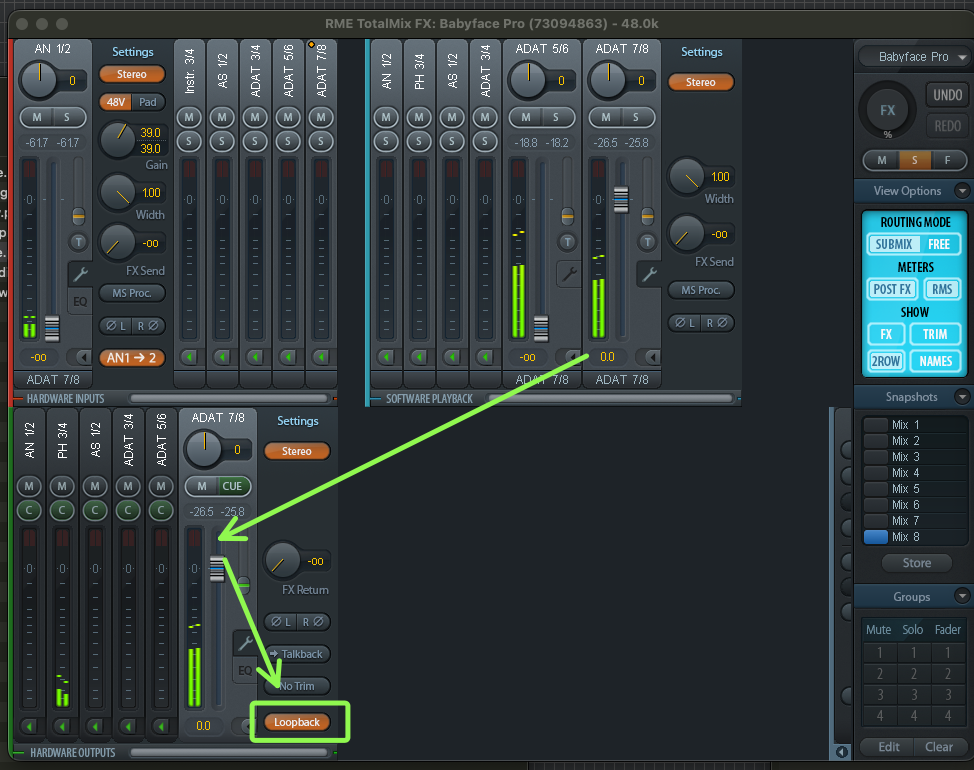Collapse ADAT 7/8 playback settings arrow

point(652,357)
